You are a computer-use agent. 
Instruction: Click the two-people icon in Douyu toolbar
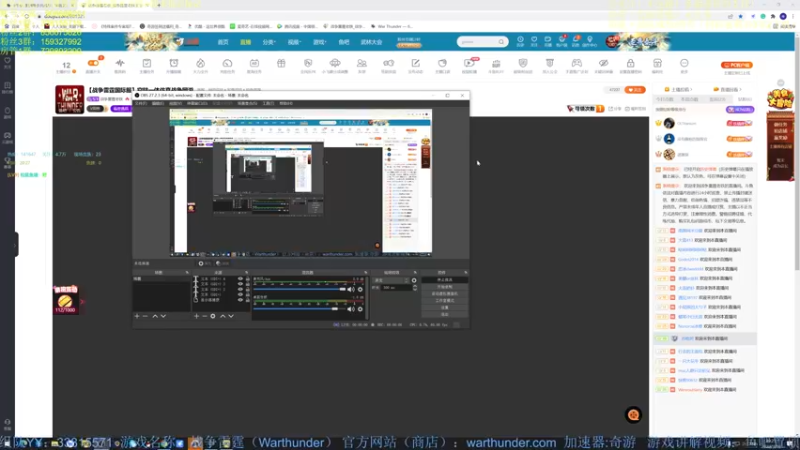(x=362, y=63)
